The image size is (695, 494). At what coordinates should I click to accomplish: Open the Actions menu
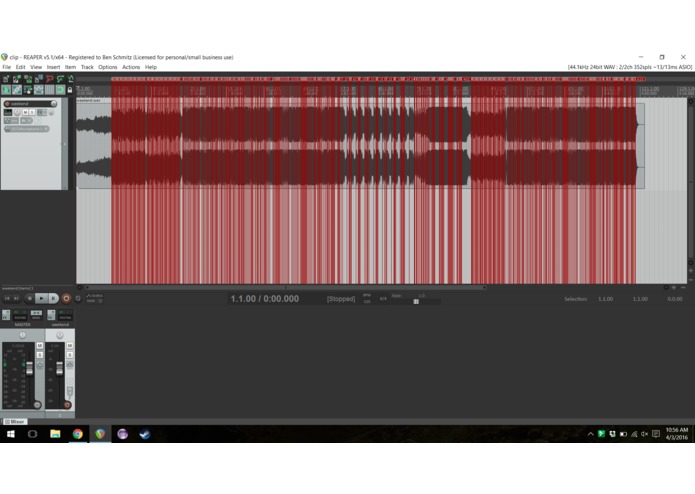131,67
